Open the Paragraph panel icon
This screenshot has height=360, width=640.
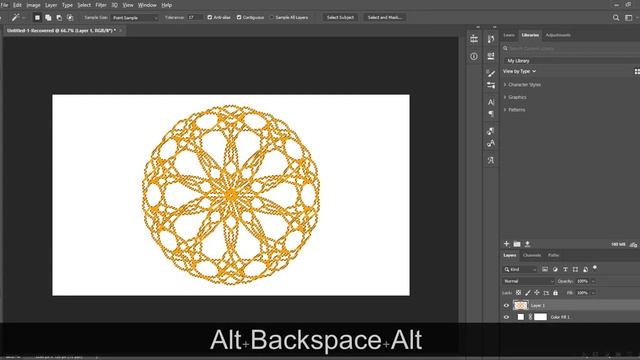pyautogui.click(x=491, y=114)
